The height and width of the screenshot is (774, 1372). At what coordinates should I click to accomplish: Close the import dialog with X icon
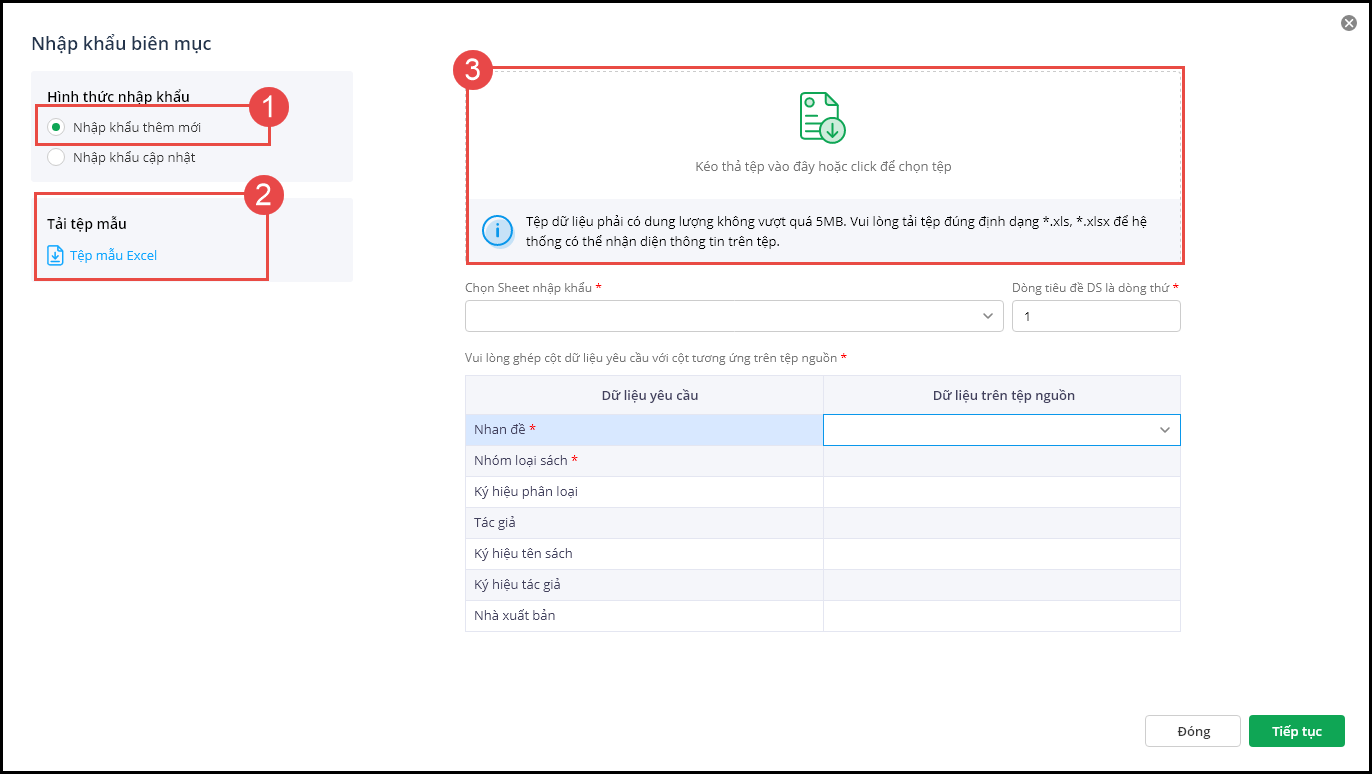1349,23
